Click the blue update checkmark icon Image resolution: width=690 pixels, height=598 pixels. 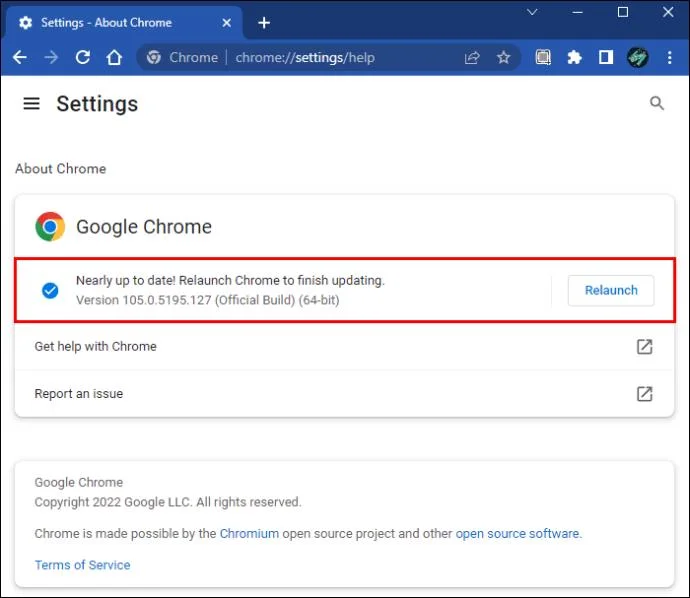coord(50,290)
